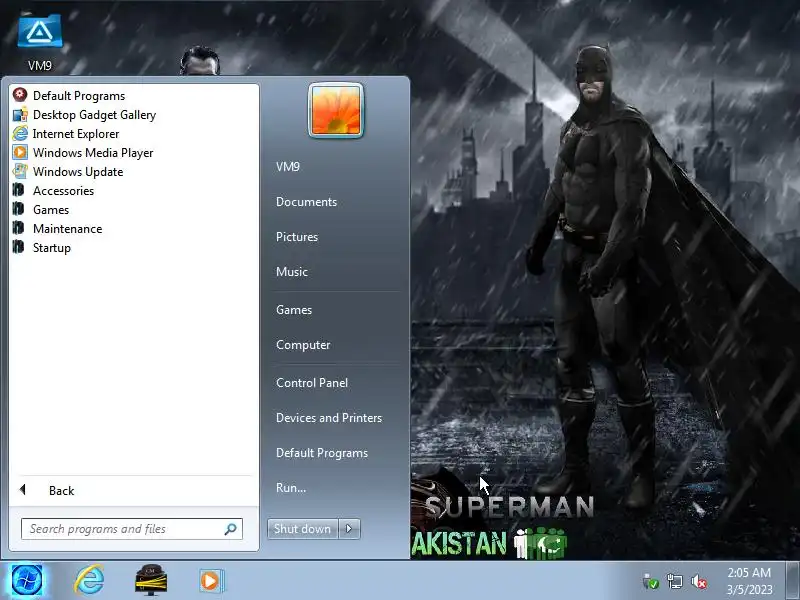
Task: Open the Run... dialog
Action: point(291,488)
